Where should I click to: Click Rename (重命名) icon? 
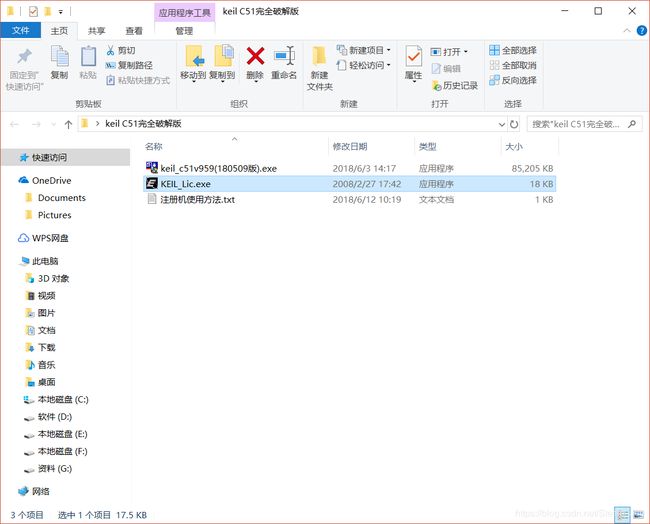coord(284,56)
